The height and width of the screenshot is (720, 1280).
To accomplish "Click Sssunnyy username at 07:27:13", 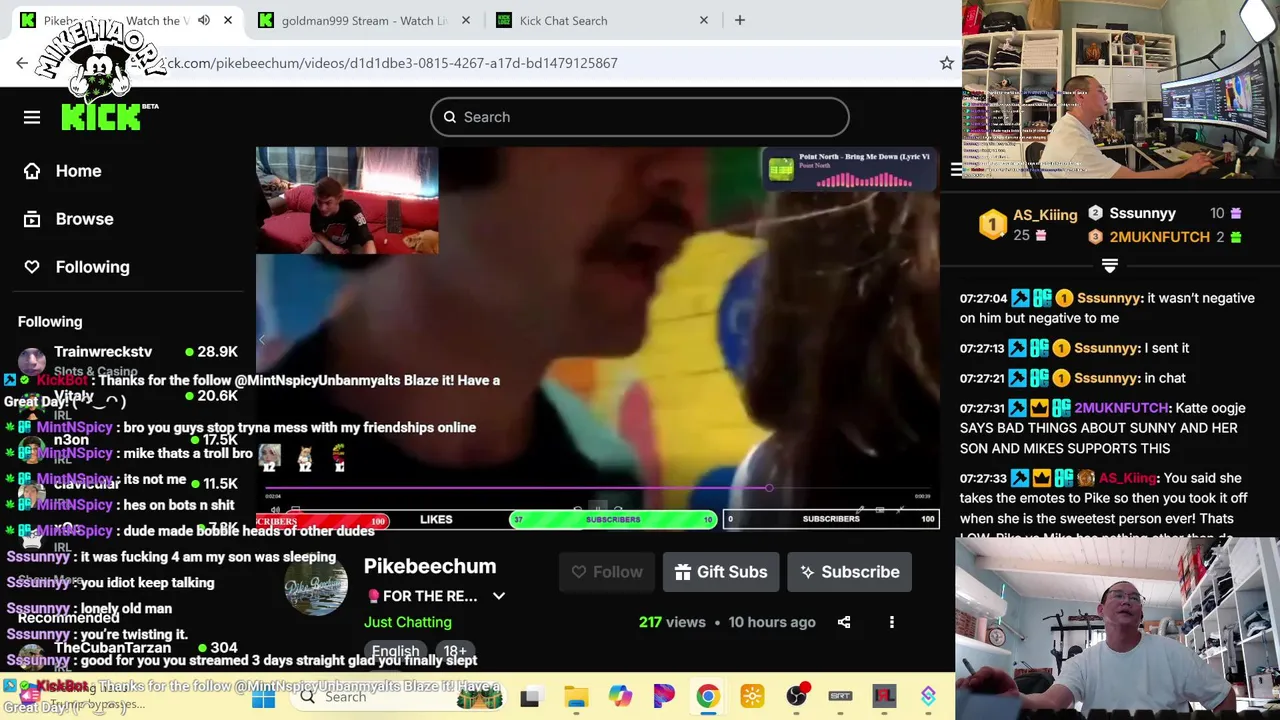I will click(x=1106, y=348).
